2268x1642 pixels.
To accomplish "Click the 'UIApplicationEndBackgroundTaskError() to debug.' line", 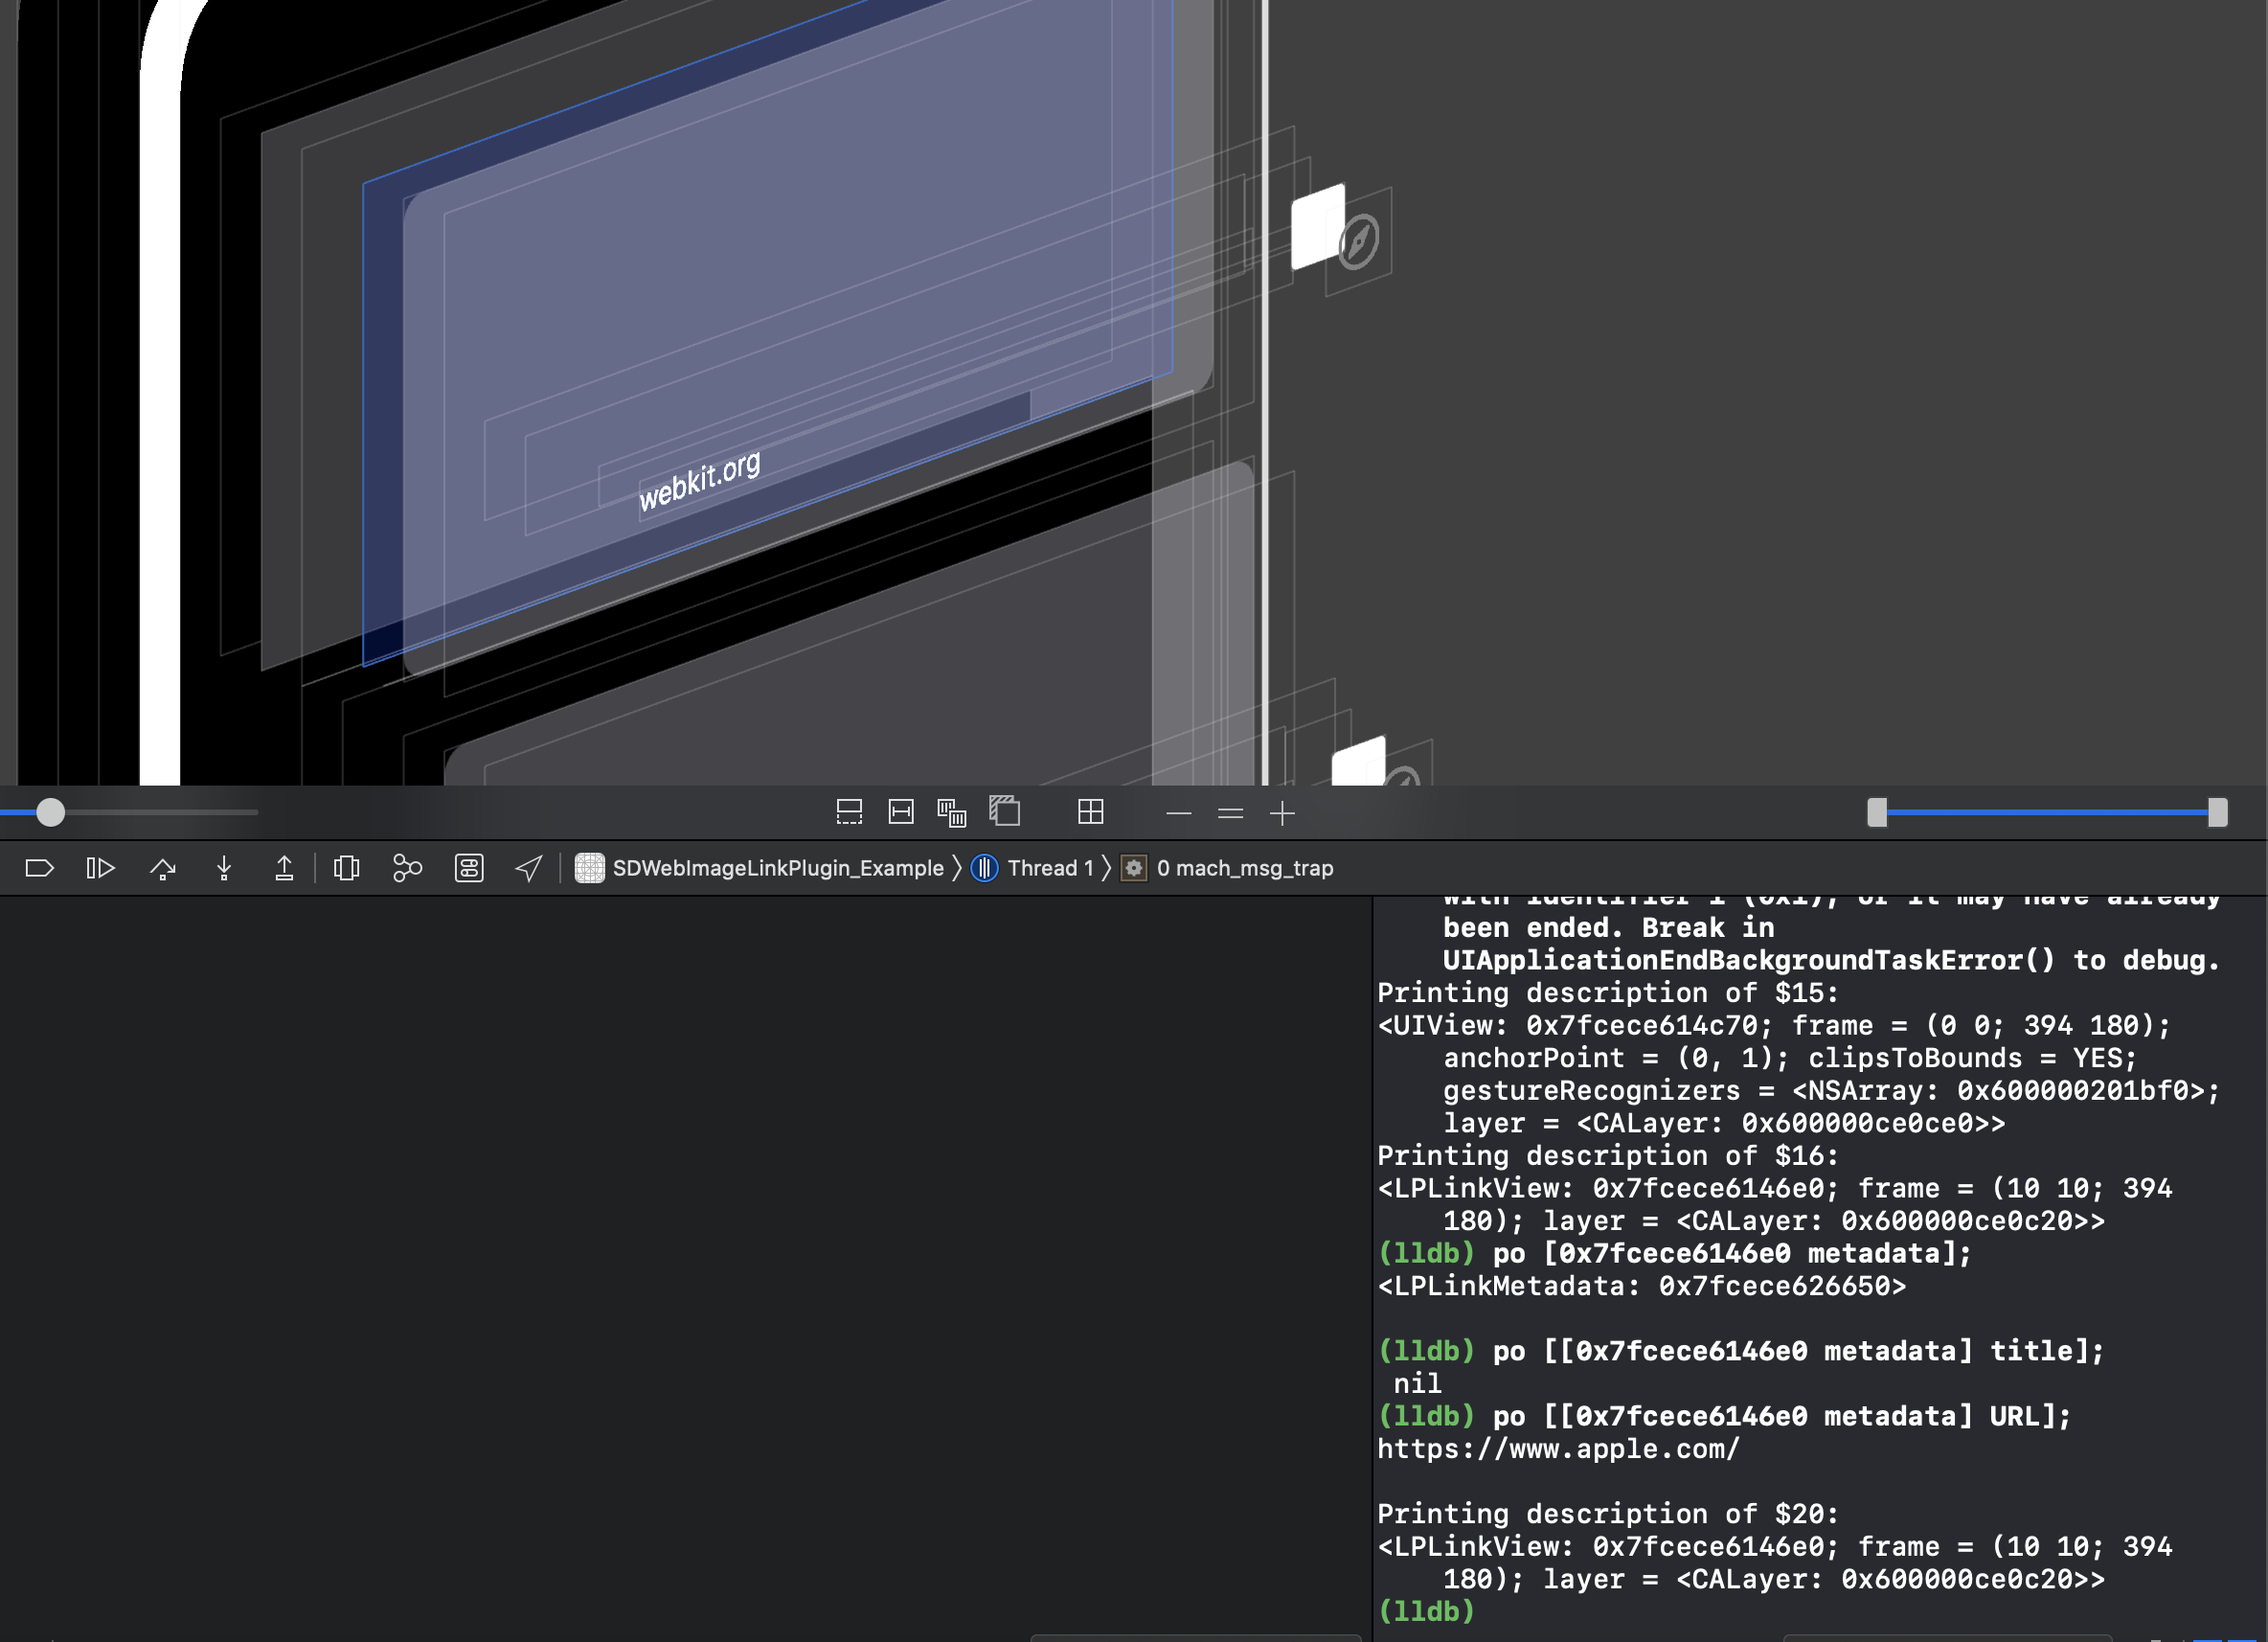I will (x=1831, y=961).
